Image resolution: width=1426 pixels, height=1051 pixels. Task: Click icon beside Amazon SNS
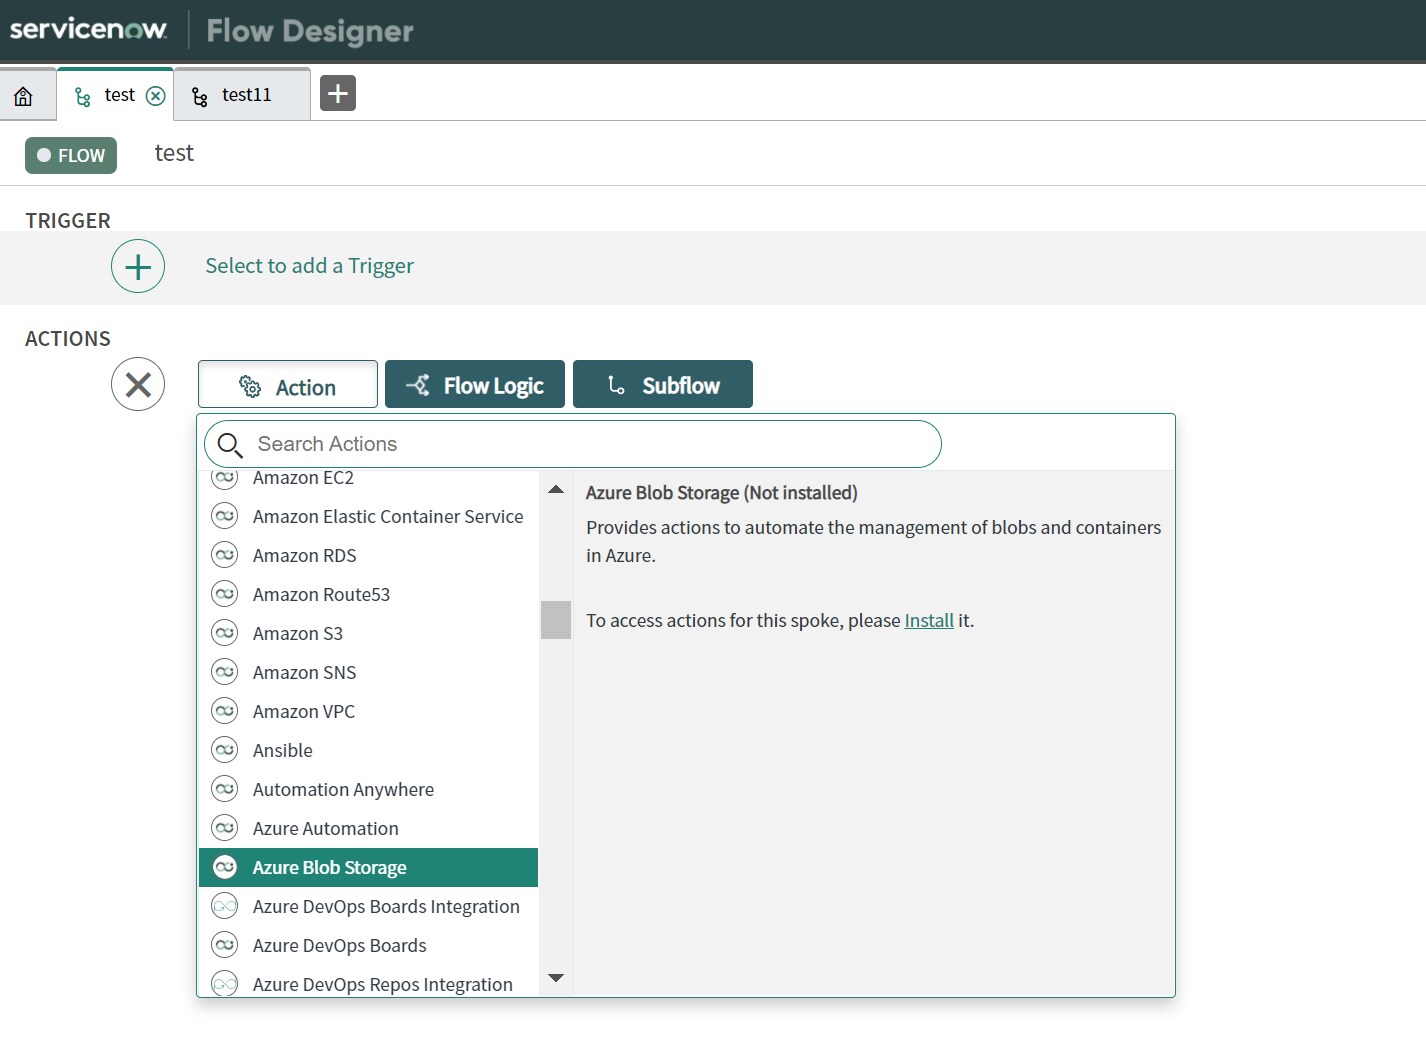click(x=225, y=672)
